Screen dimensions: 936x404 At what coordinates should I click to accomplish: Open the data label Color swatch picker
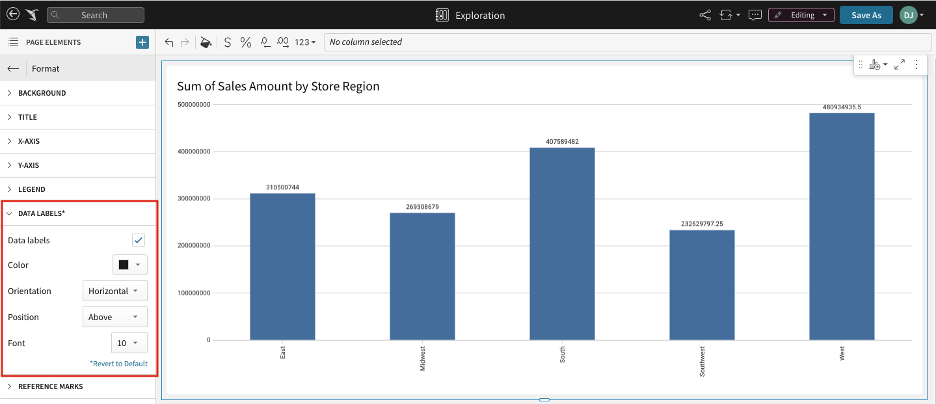pyautogui.click(x=129, y=265)
